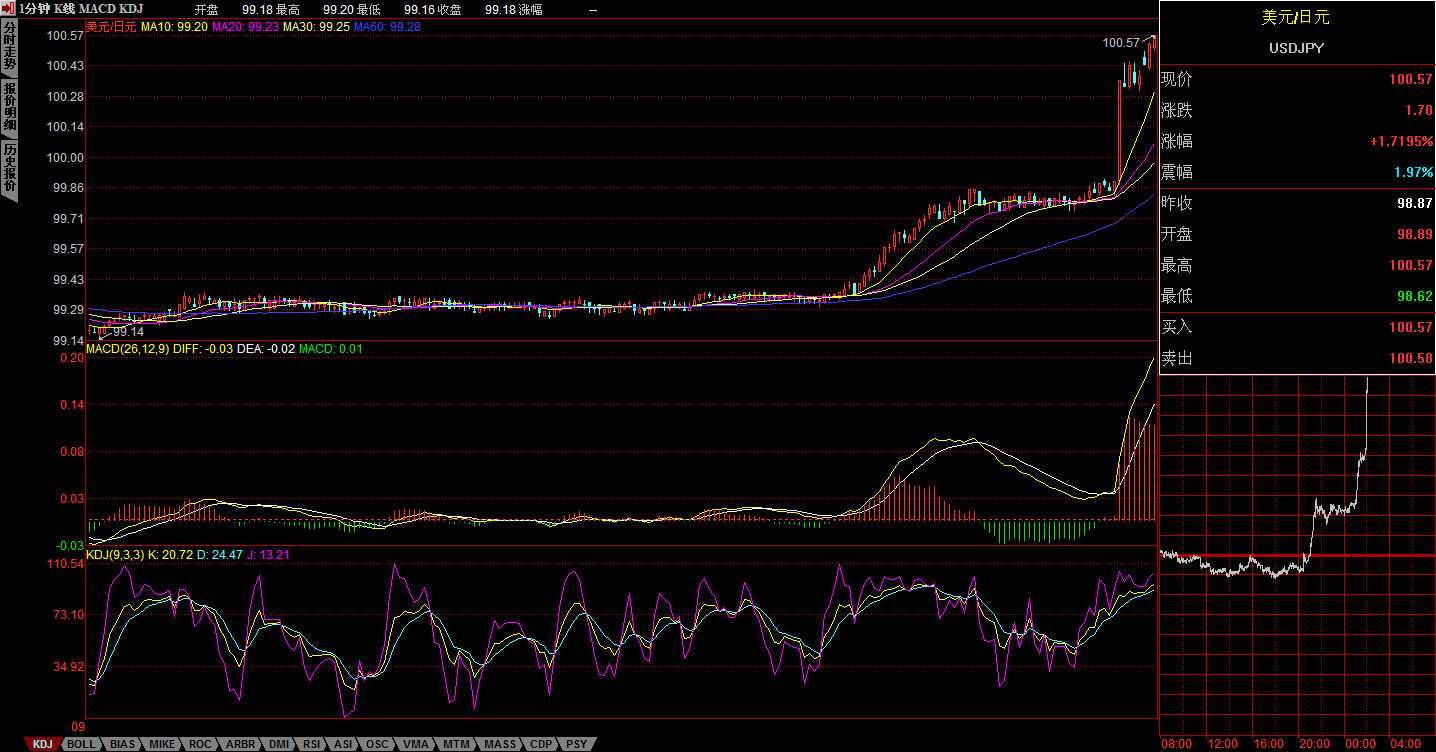
Task: Switch to the ARBR indicator tab
Action: [239, 745]
